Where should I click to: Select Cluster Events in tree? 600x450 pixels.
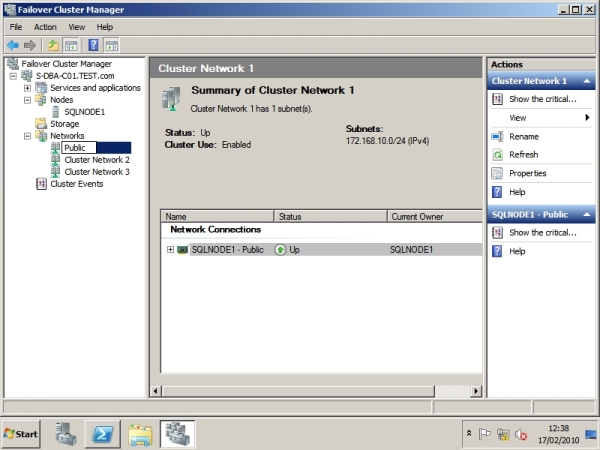[x=77, y=184]
